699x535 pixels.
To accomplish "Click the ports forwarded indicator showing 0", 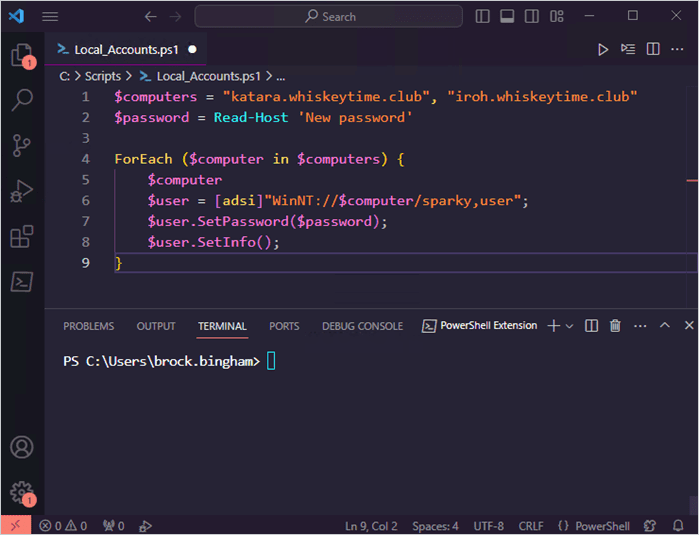I will pos(113,526).
